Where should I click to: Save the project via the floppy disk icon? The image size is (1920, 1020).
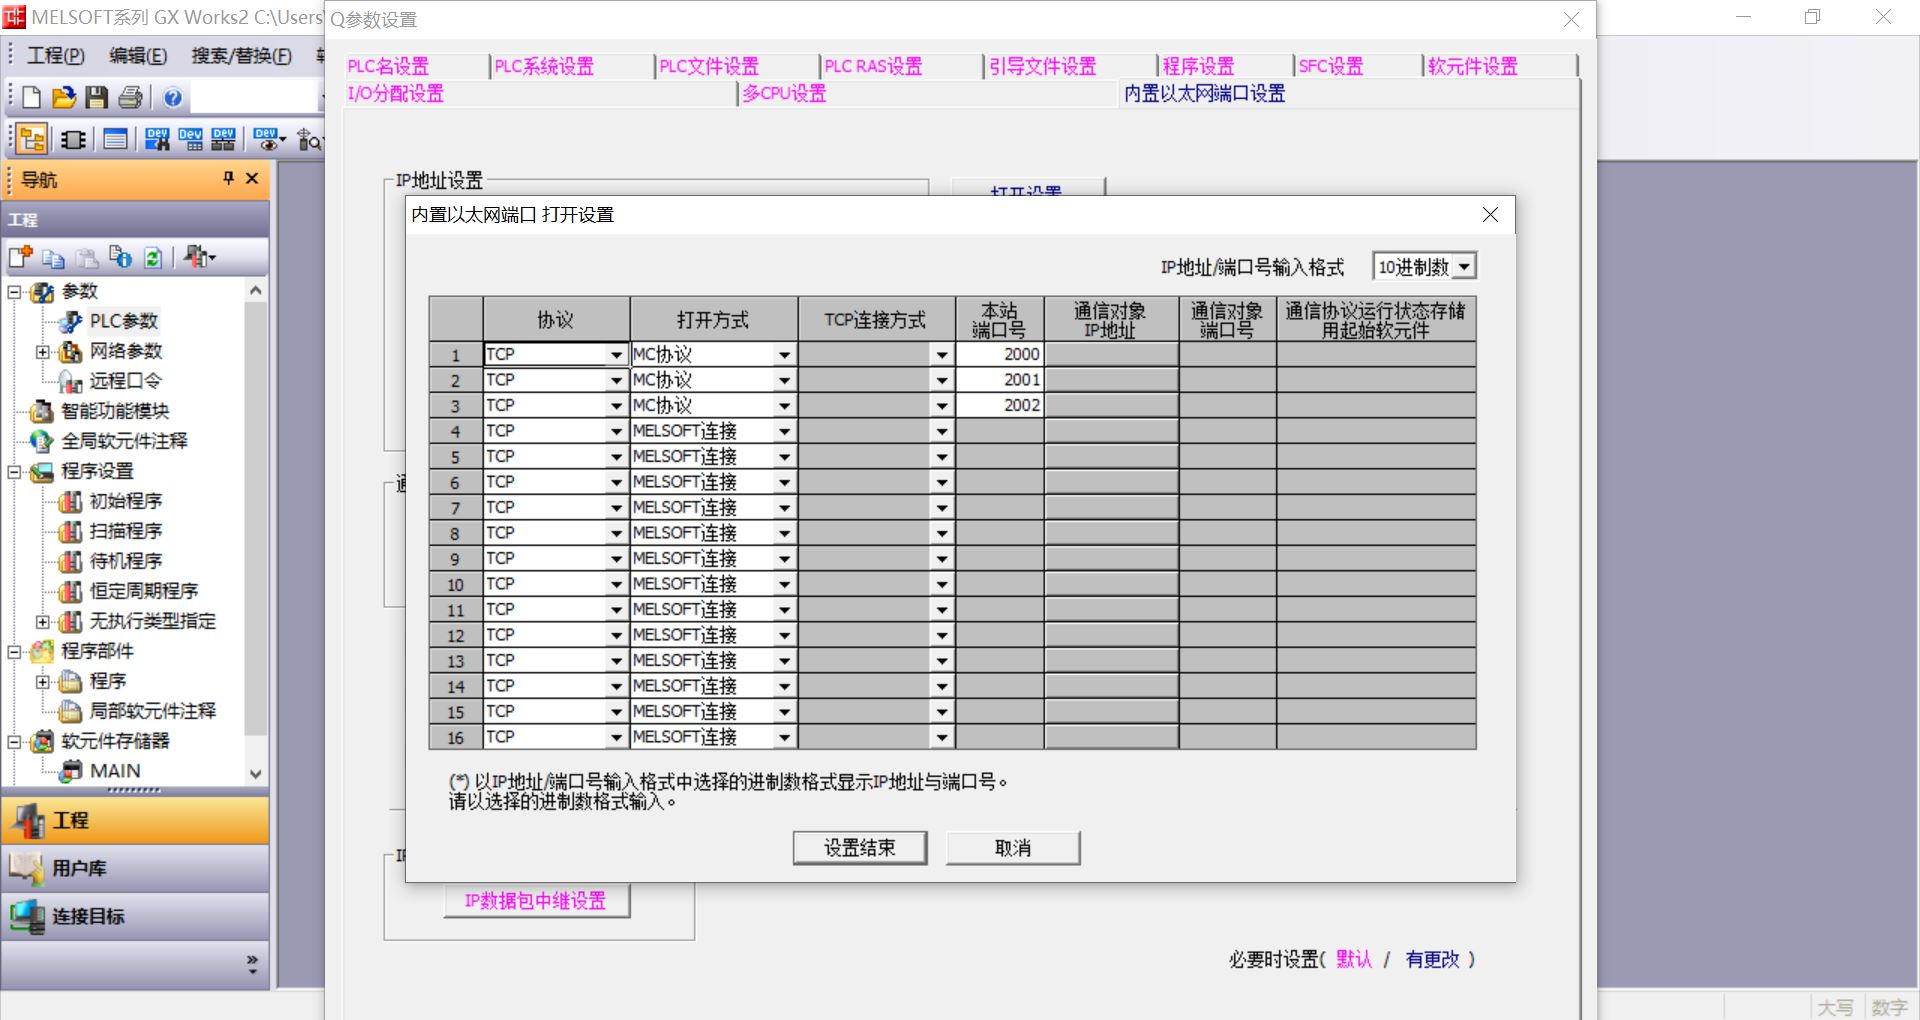[95, 97]
